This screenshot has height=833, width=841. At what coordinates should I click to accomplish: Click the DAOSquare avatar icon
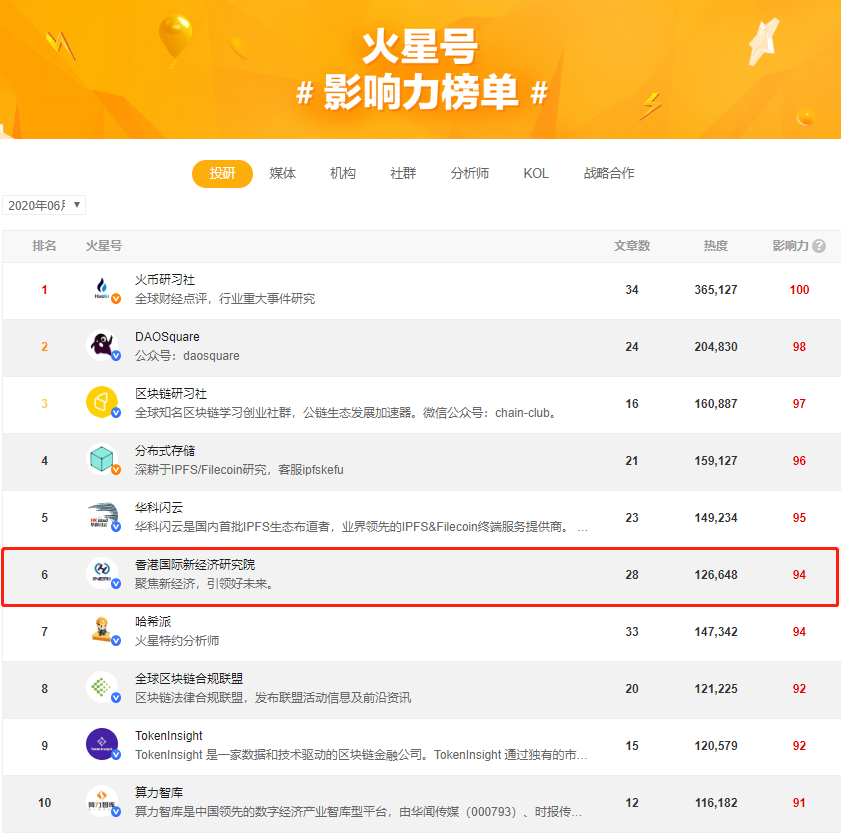coord(102,347)
